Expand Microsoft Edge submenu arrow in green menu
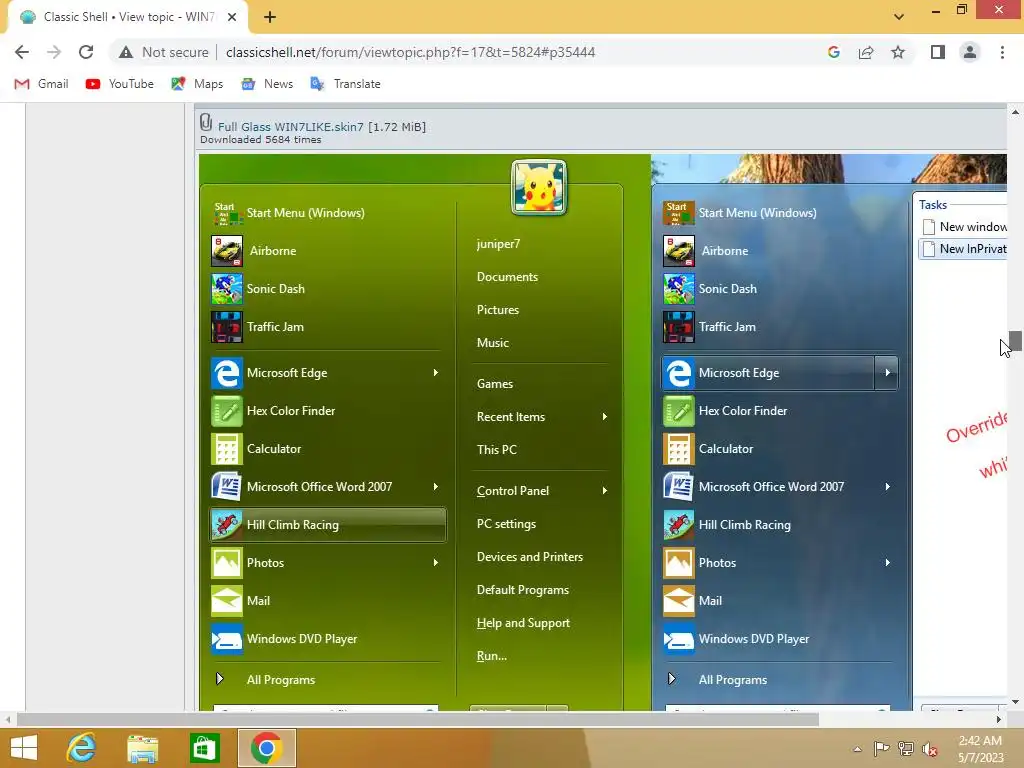Screen dimensions: 1024x768 coord(436,372)
